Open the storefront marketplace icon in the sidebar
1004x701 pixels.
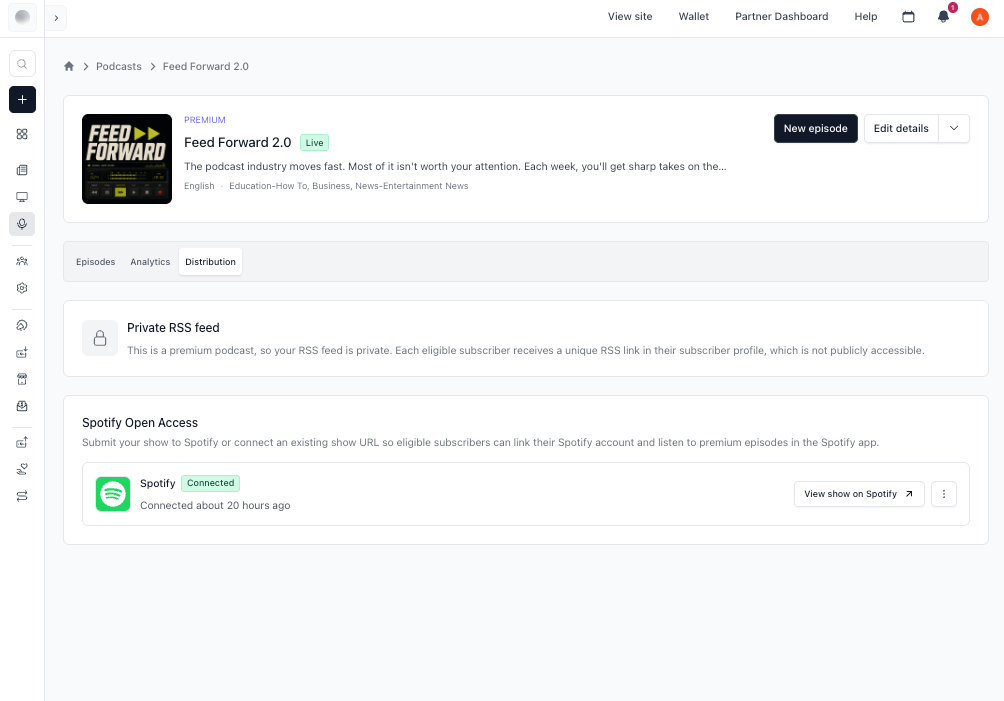(x=22, y=380)
